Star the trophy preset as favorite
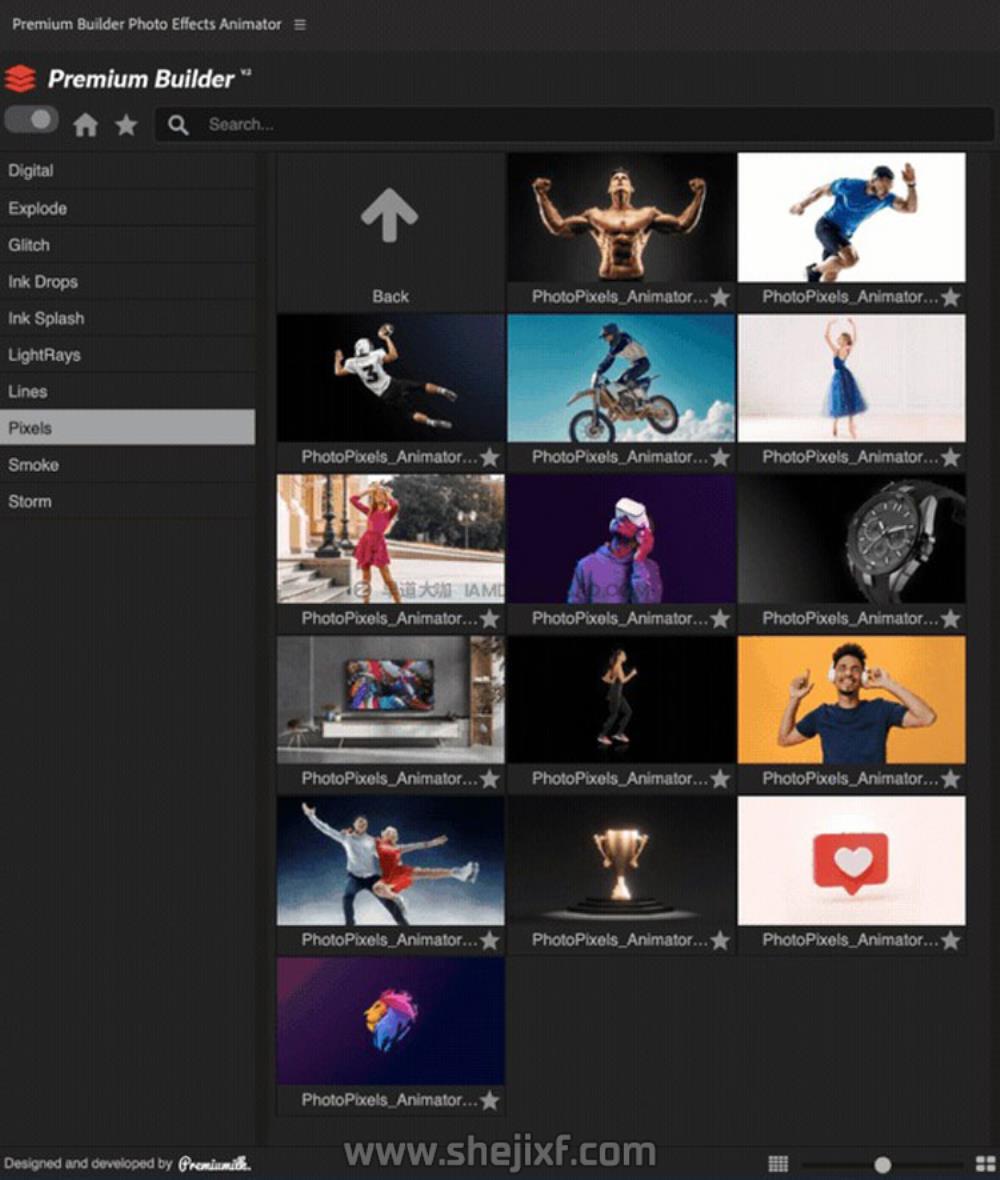Viewport: 1000px width, 1180px height. (720, 940)
